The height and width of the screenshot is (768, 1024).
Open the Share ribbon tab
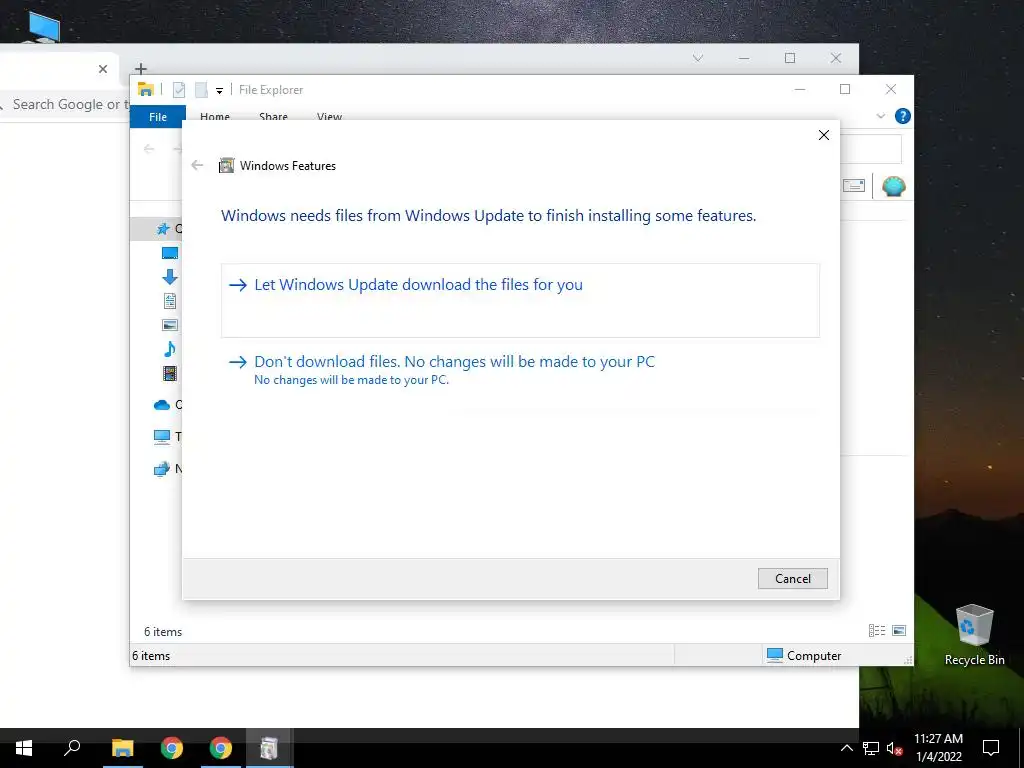coord(273,116)
